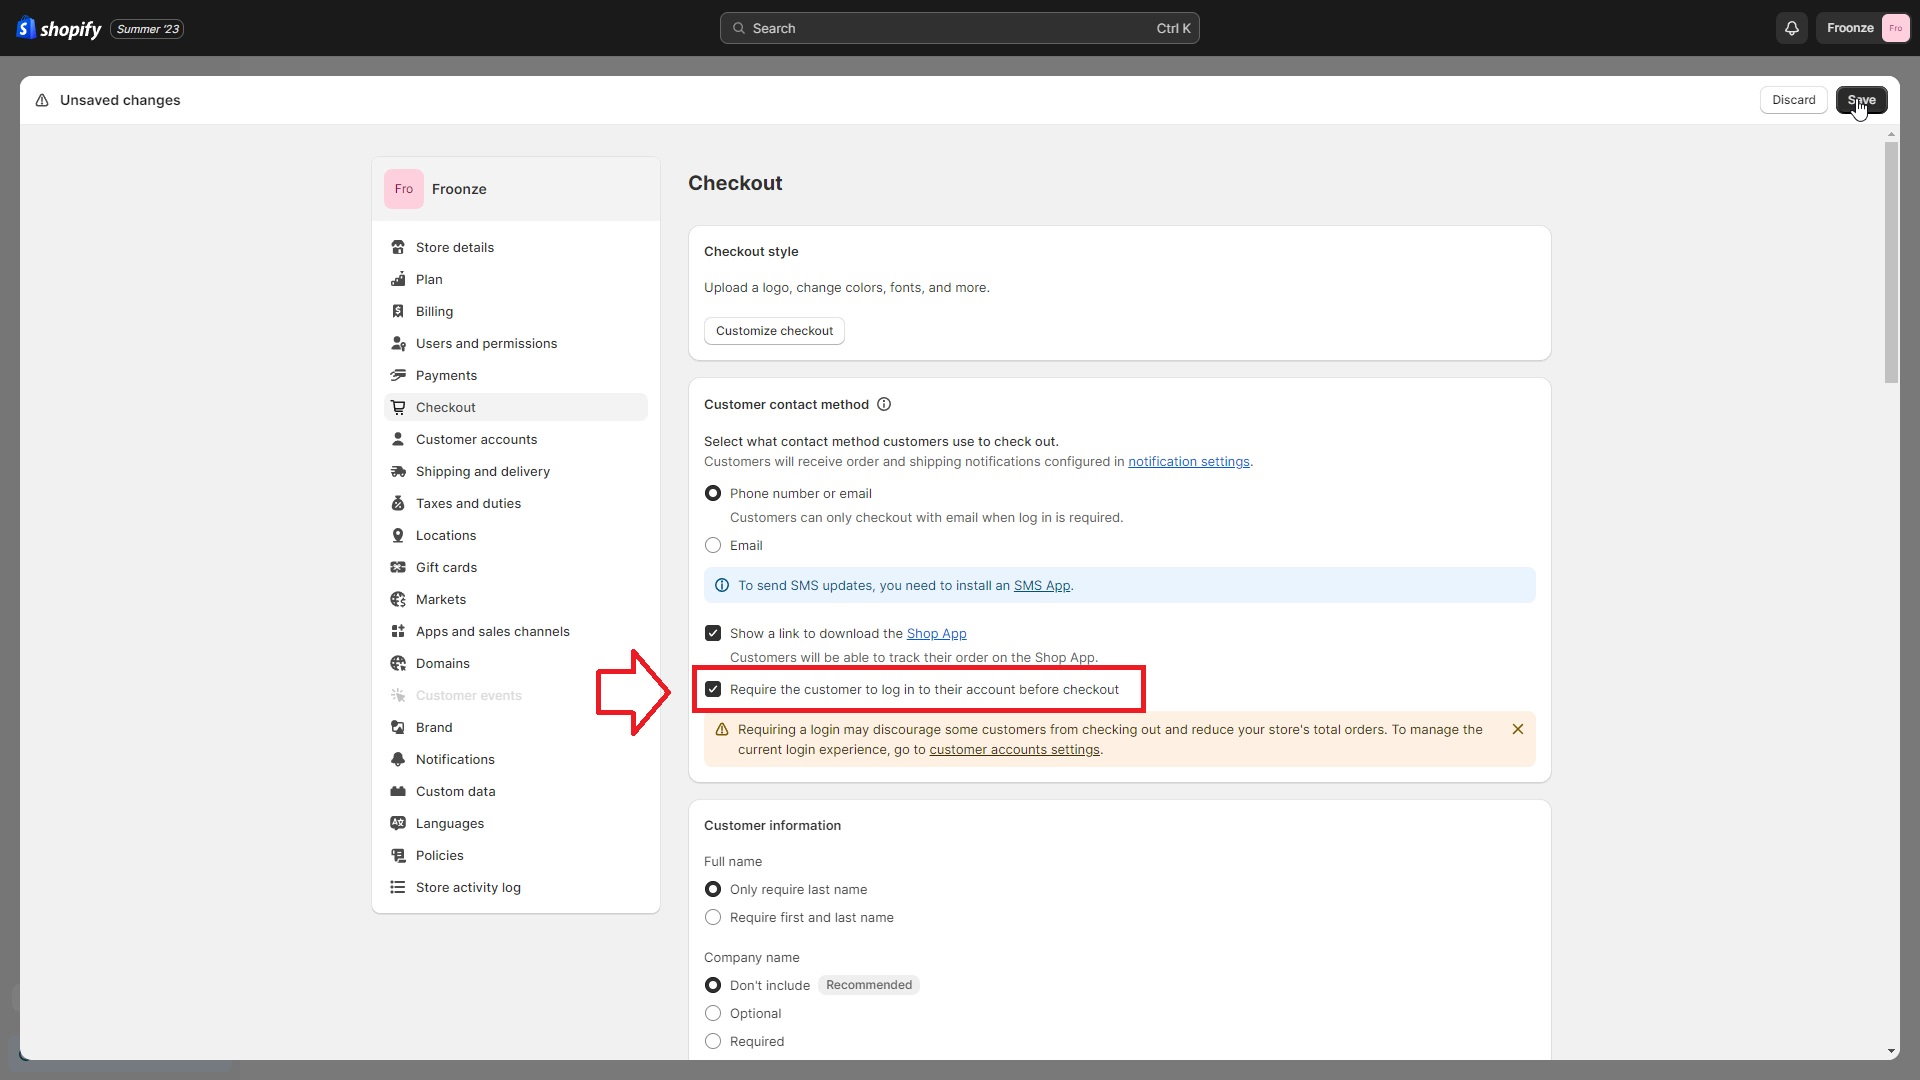The height and width of the screenshot is (1080, 1920).
Task: Discard the unsaved changes
Action: tap(1793, 100)
